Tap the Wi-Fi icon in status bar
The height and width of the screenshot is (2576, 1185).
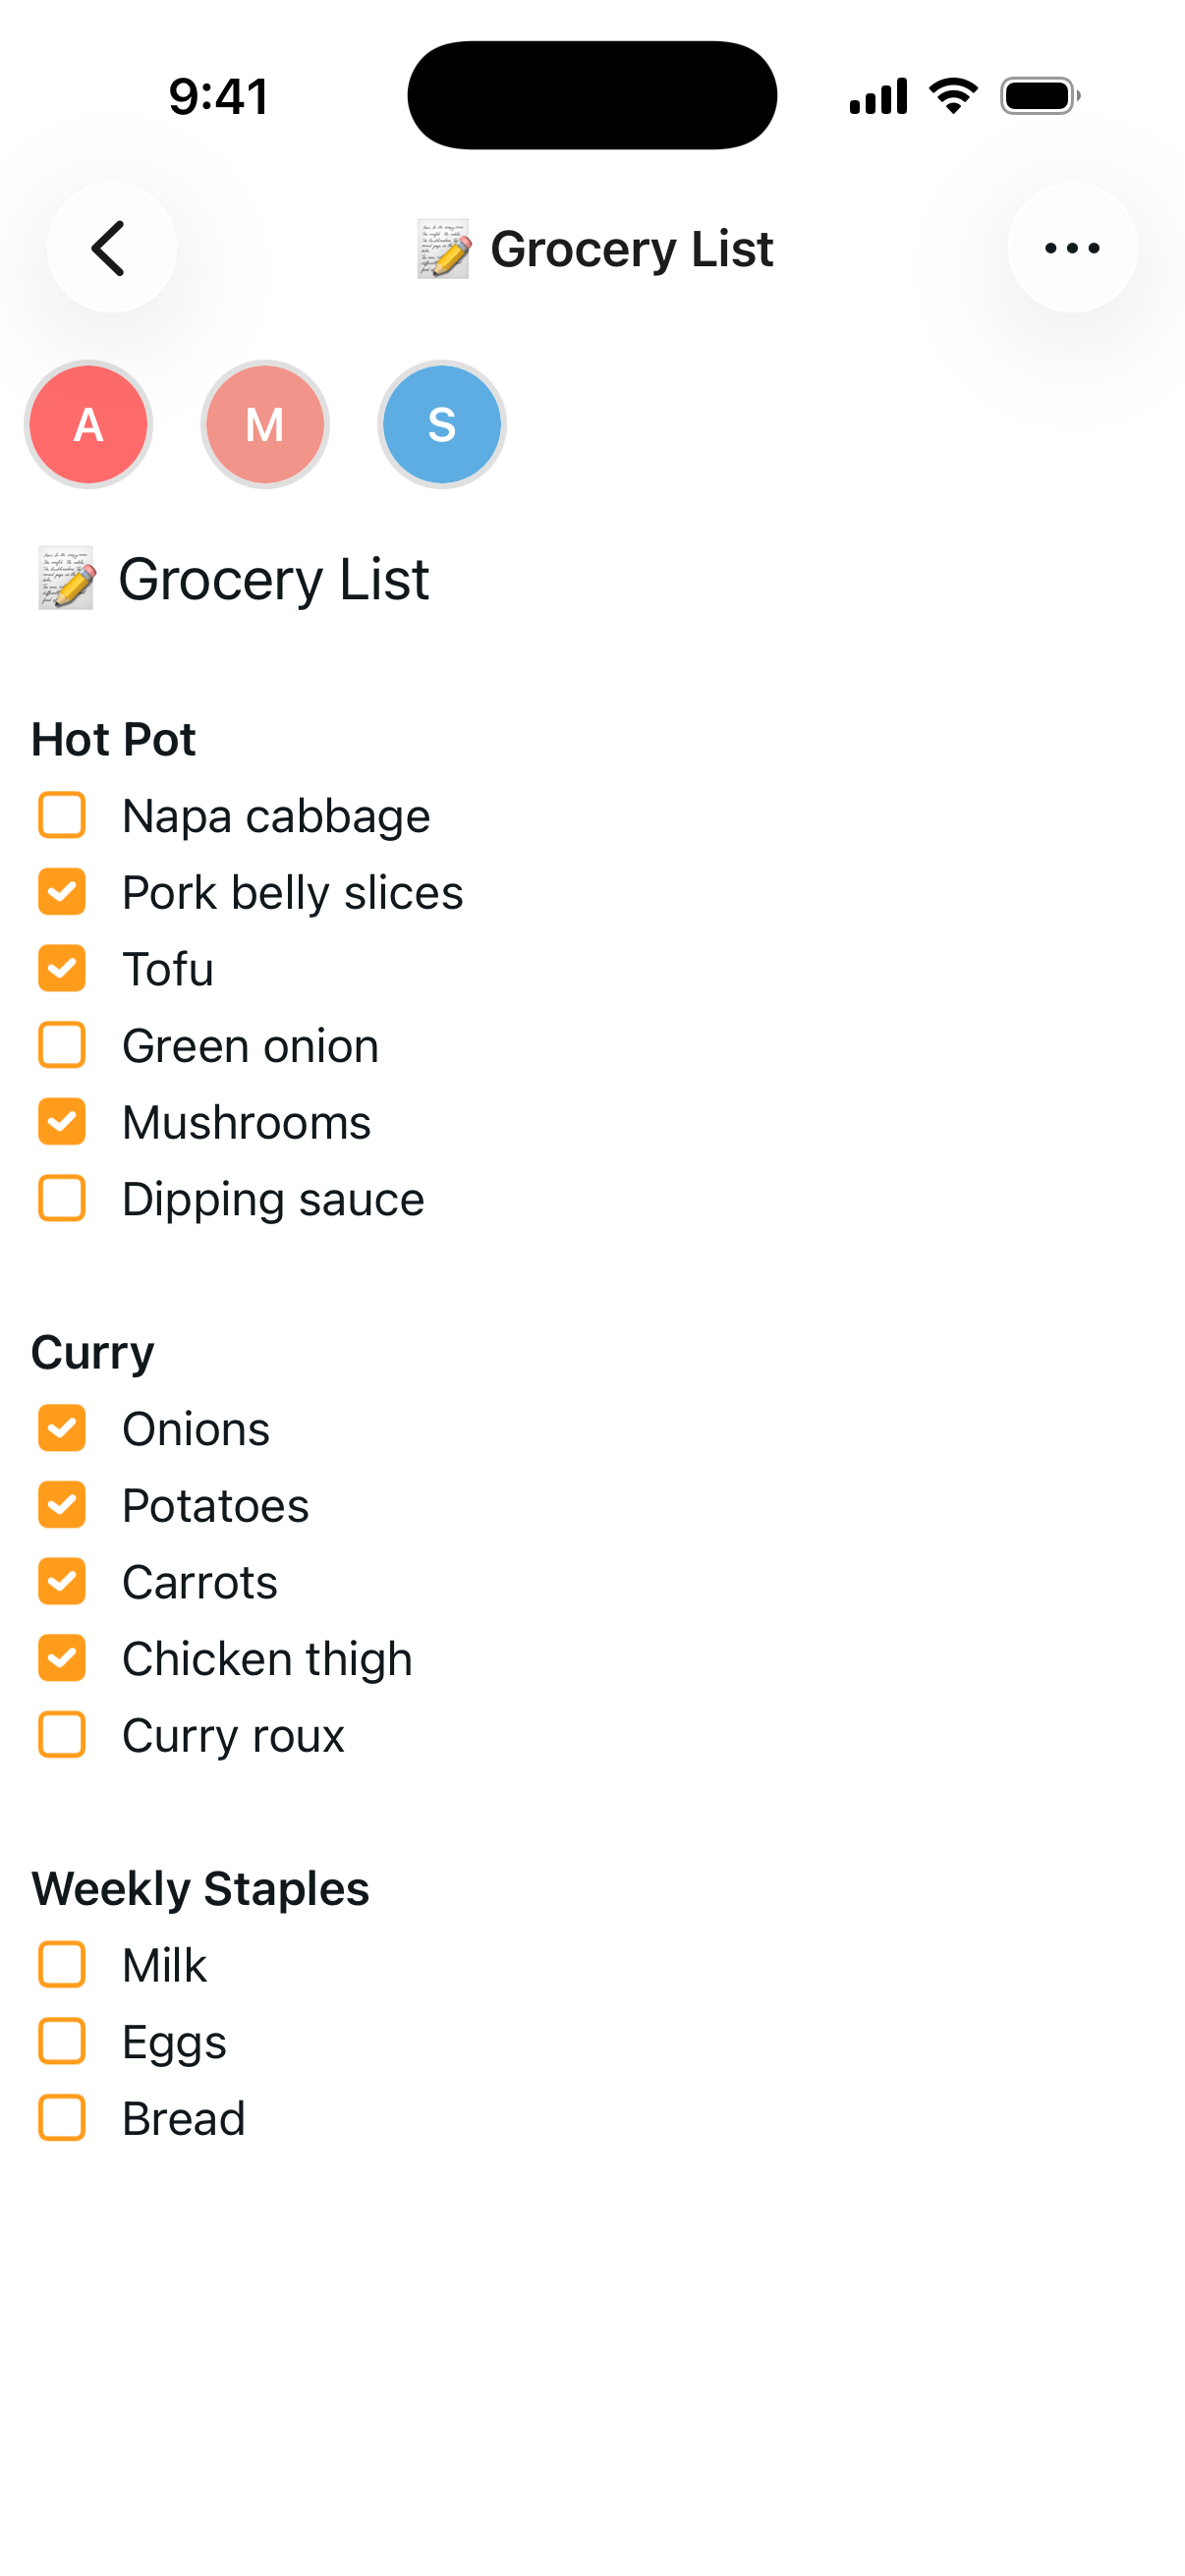click(x=953, y=96)
